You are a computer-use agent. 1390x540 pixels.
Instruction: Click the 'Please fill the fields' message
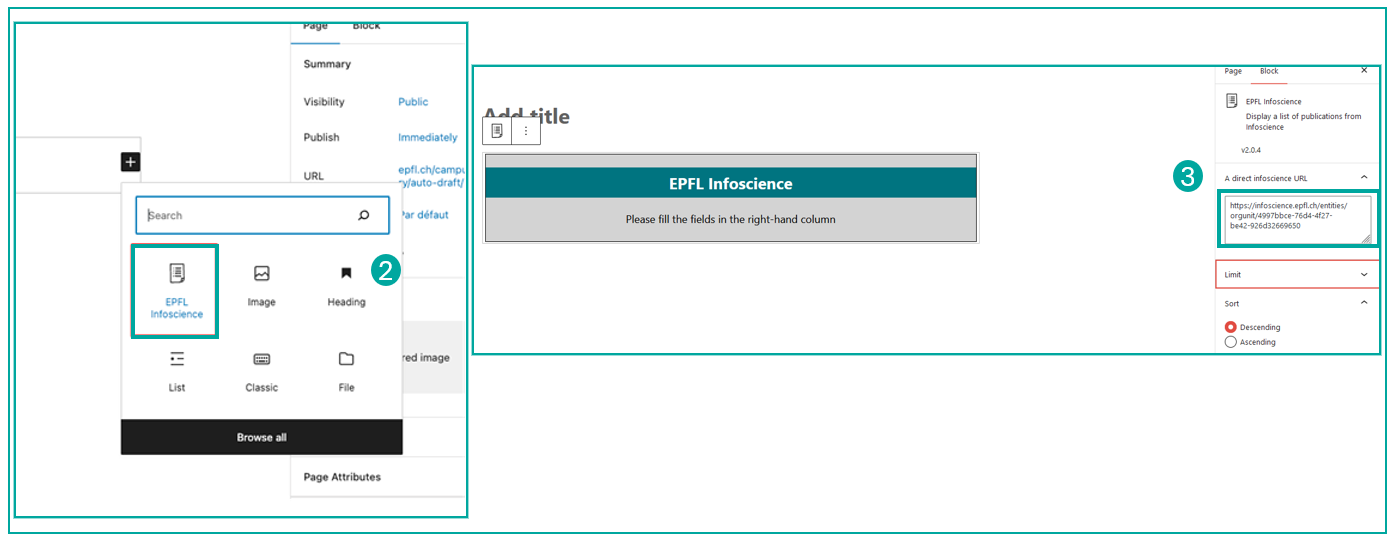(x=730, y=219)
